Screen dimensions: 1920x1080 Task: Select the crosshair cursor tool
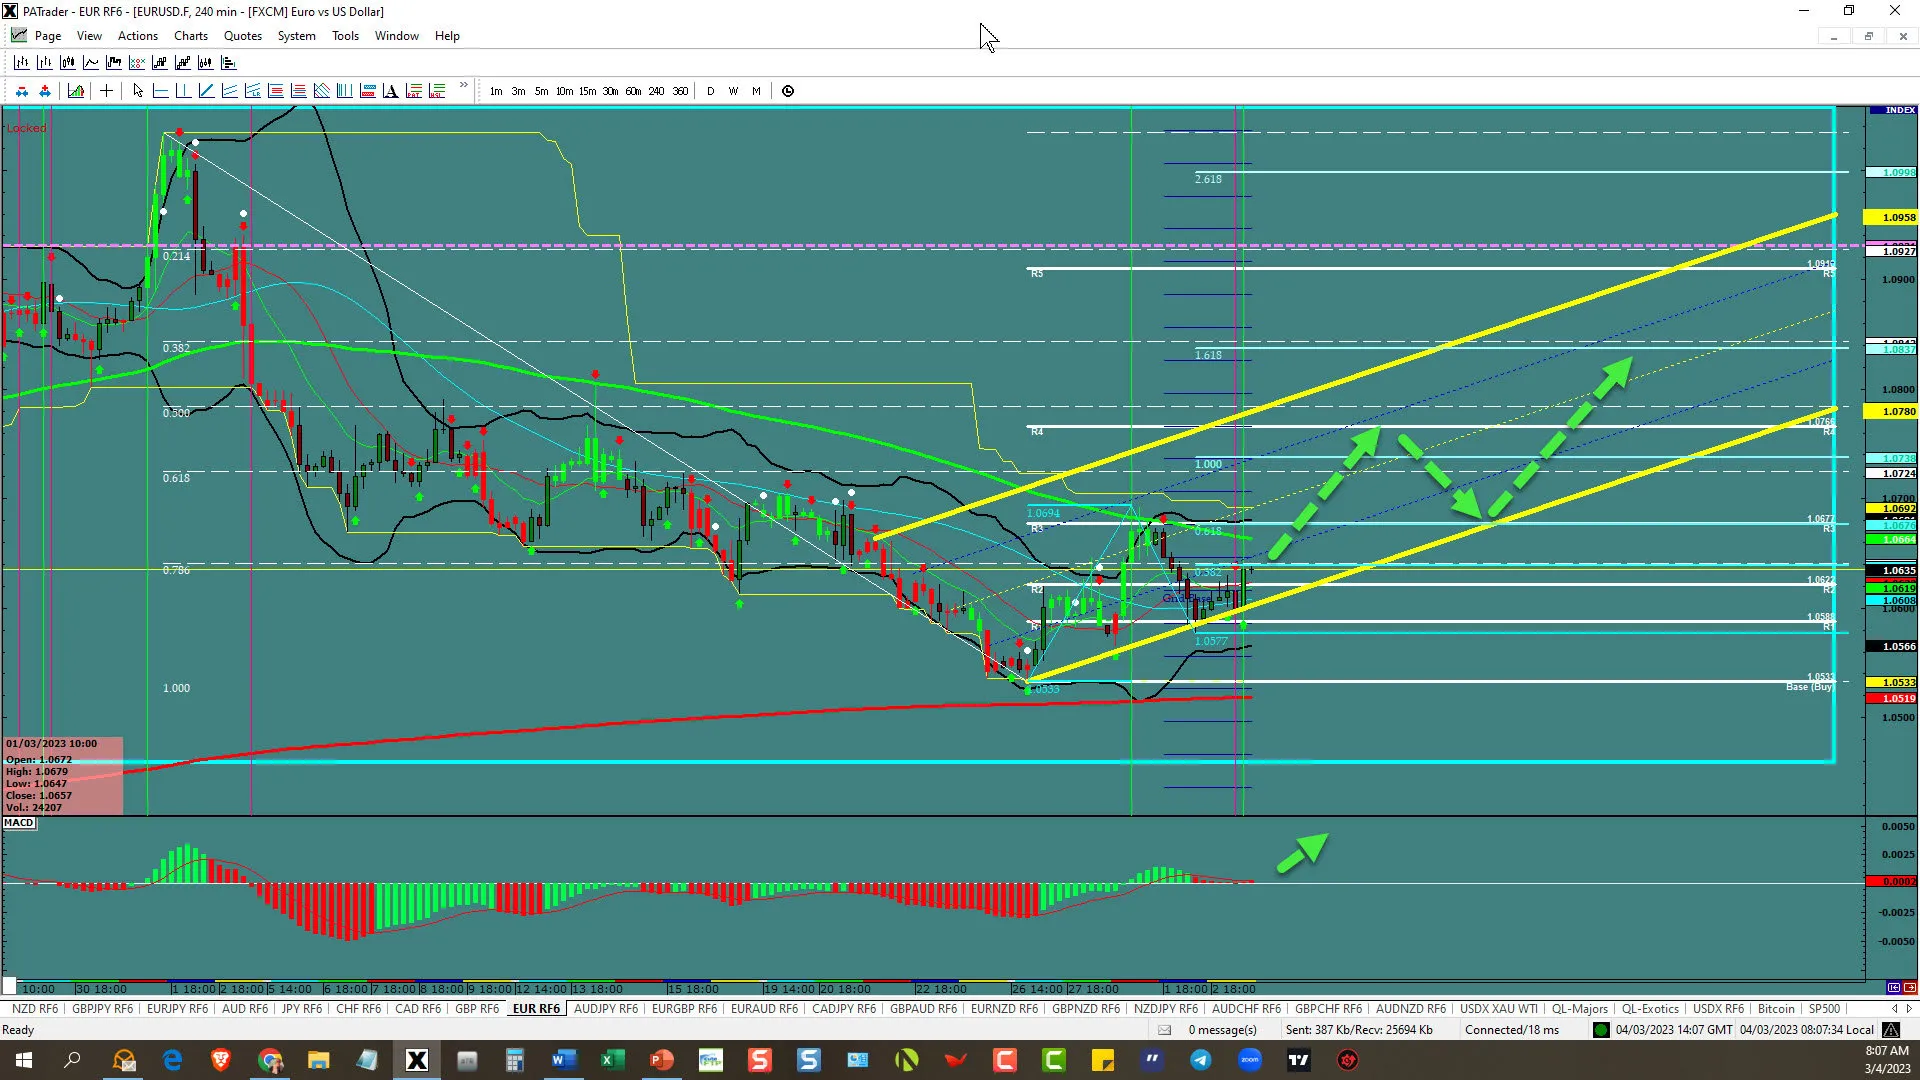(x=106, y=91)
